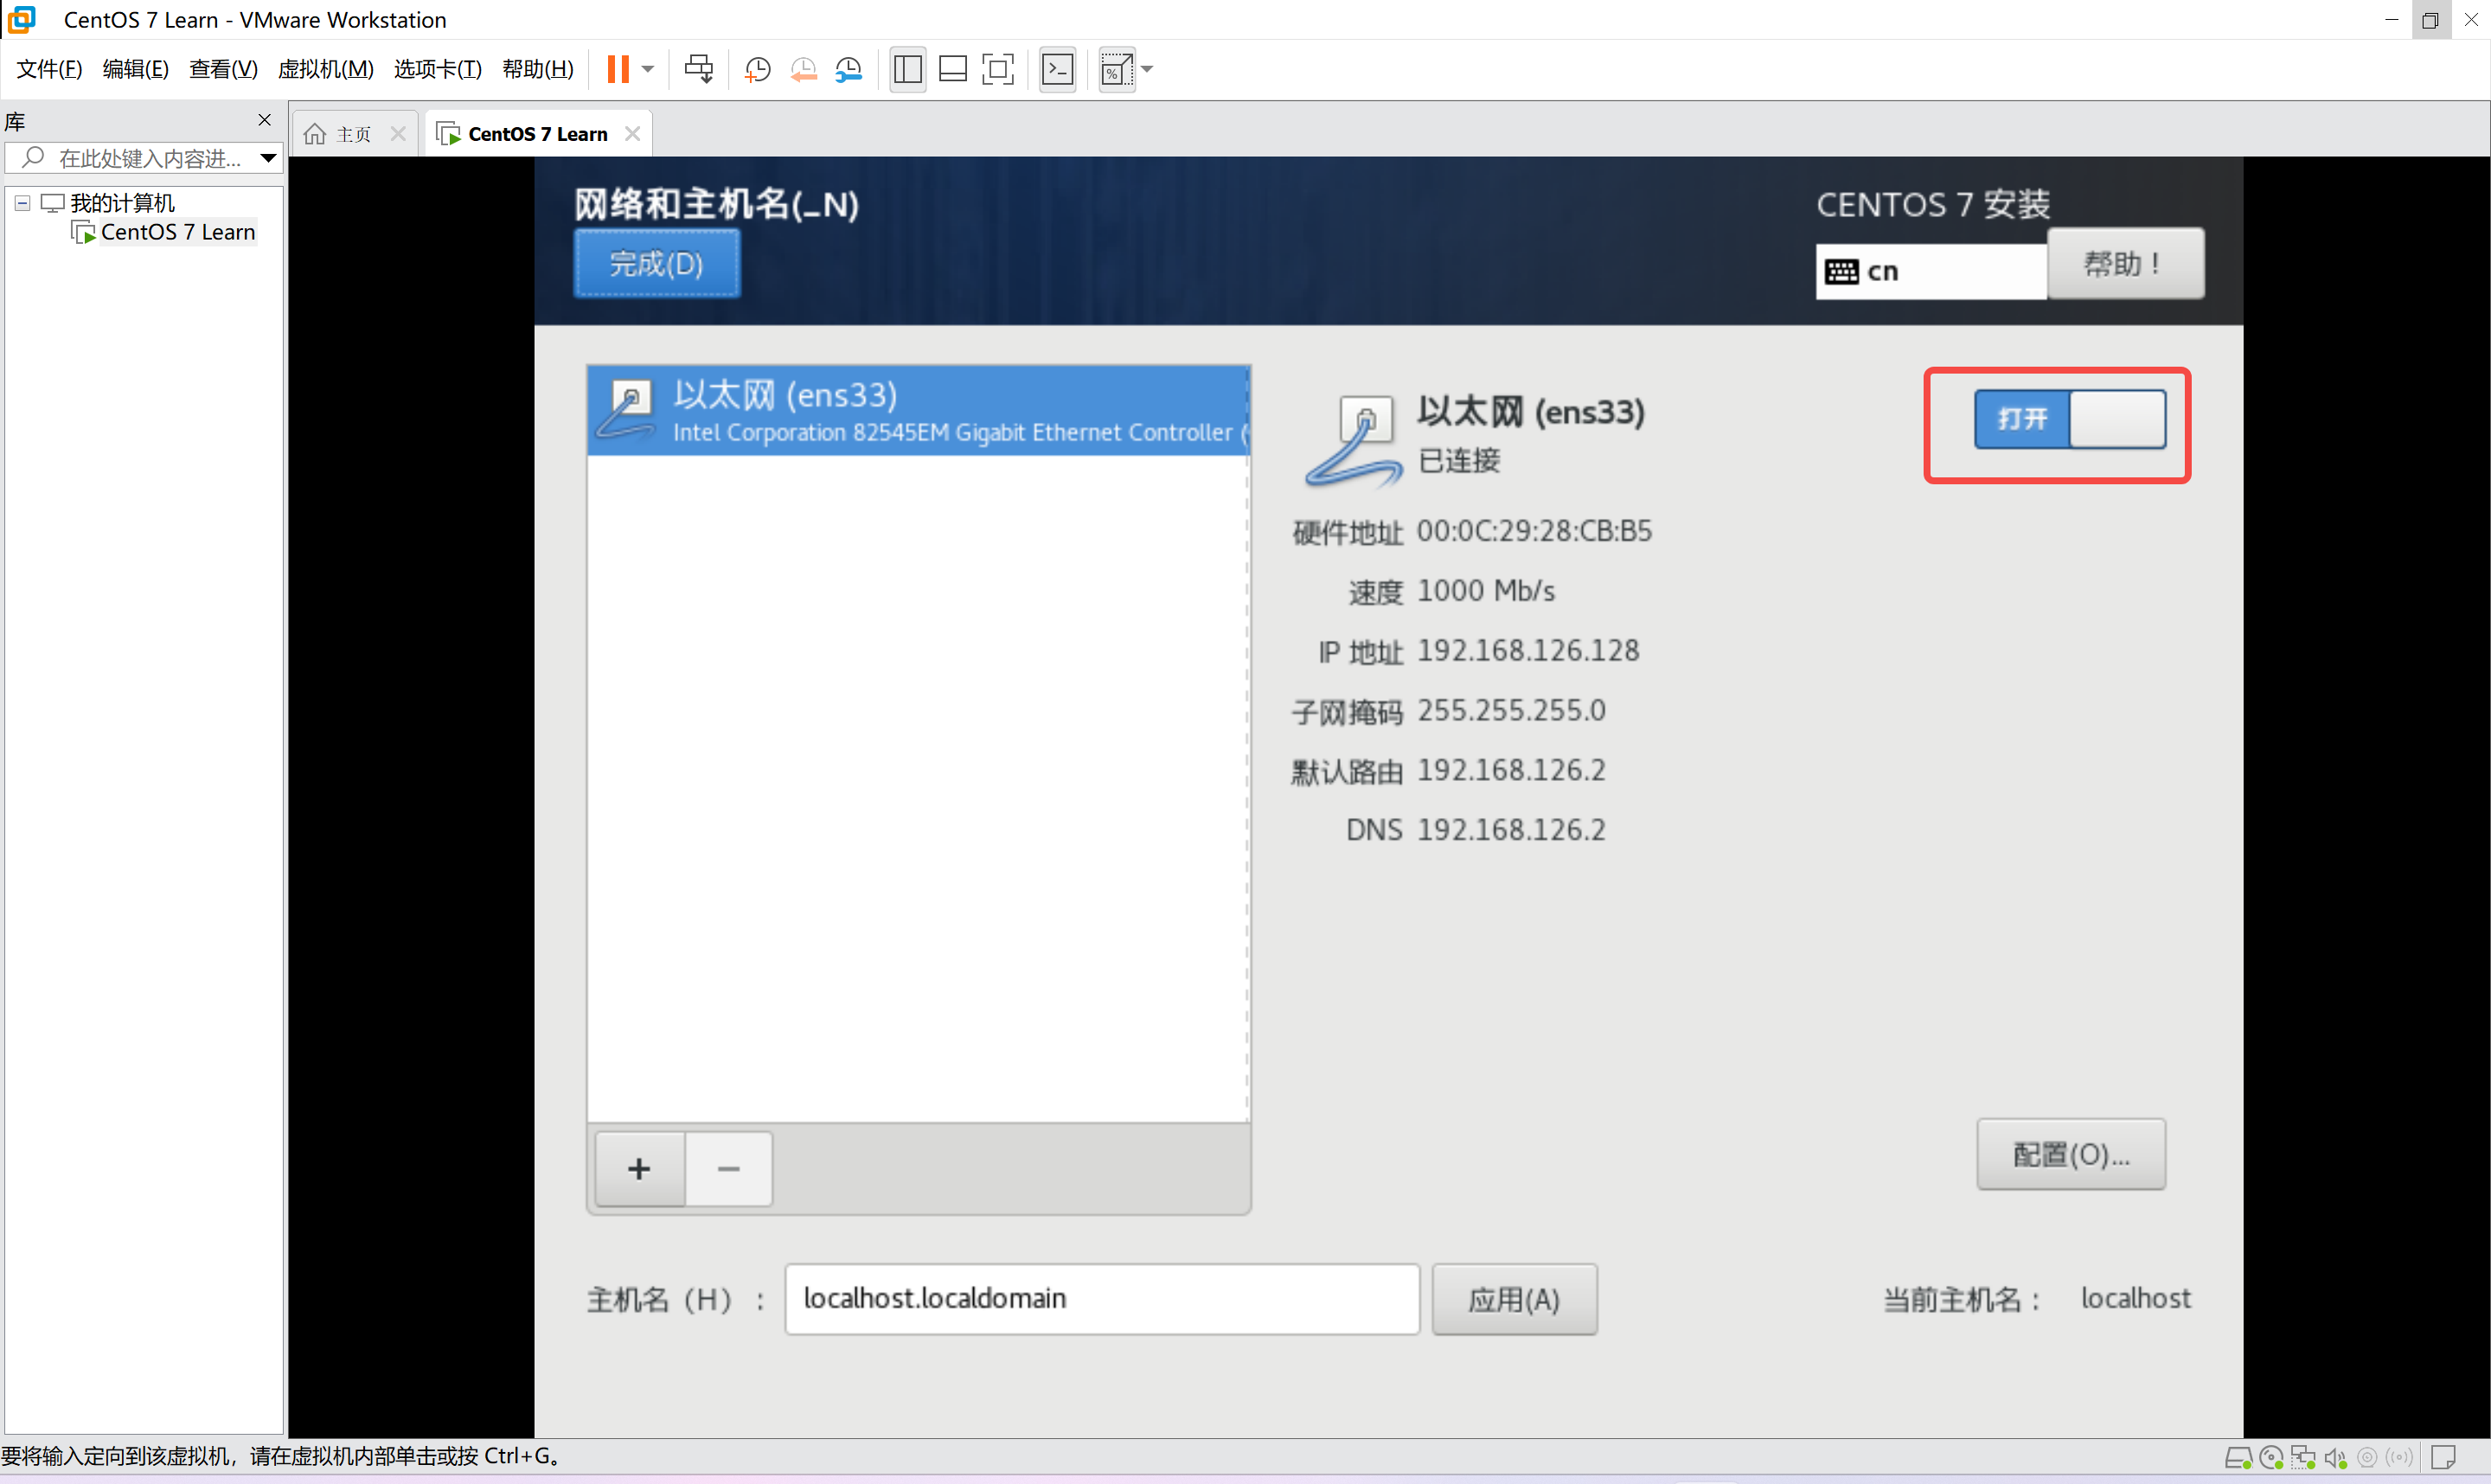Click the hardware address 00:0C:29:28:CB:B5

click(1534, 531)
